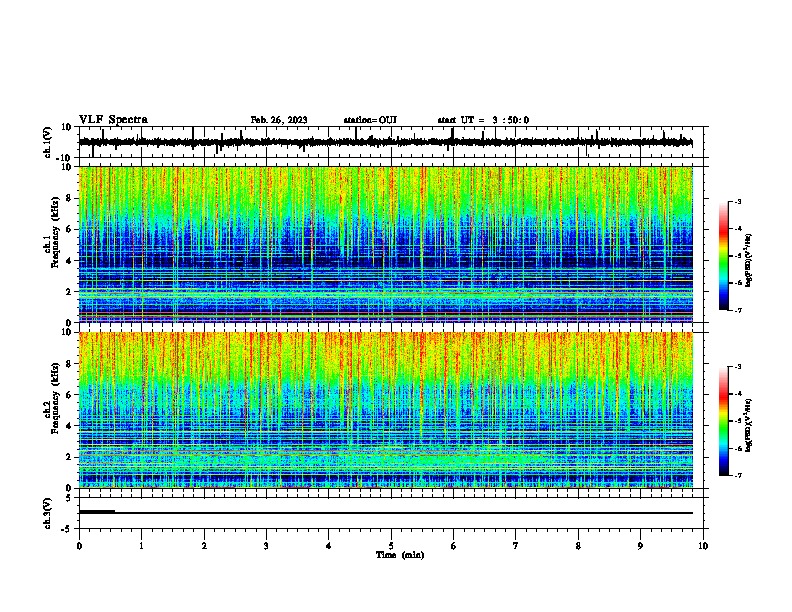The image size is (792, 612).
Task: Click the ch.1 "Frequency (kHz)" axis label
Action: pyautogui.click(x=55, y=233)
